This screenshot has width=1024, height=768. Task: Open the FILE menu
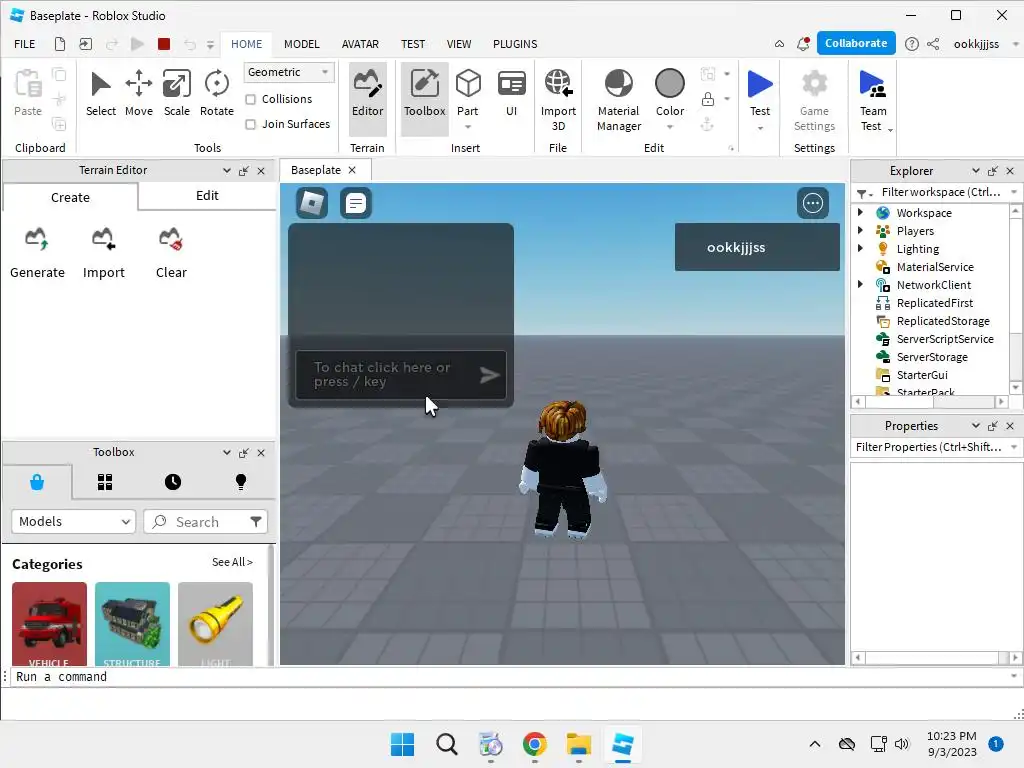[25, 44]
